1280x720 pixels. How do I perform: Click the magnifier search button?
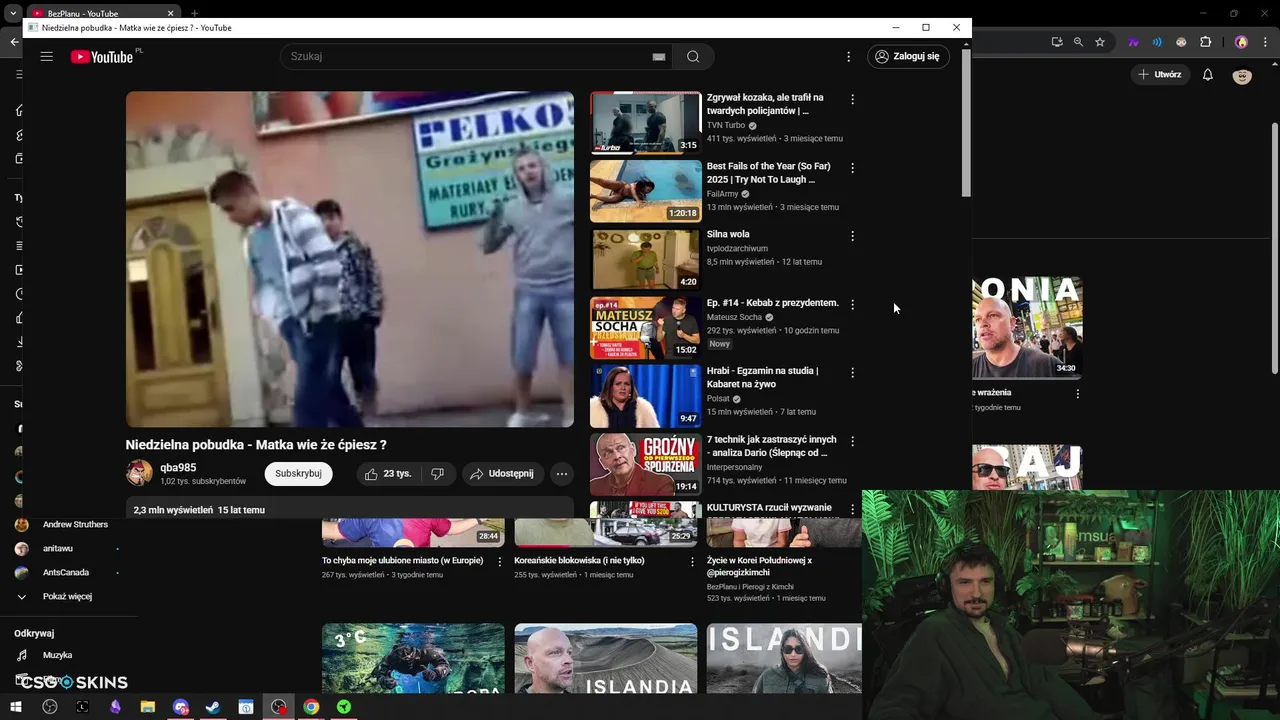click(x=693, y=57)
